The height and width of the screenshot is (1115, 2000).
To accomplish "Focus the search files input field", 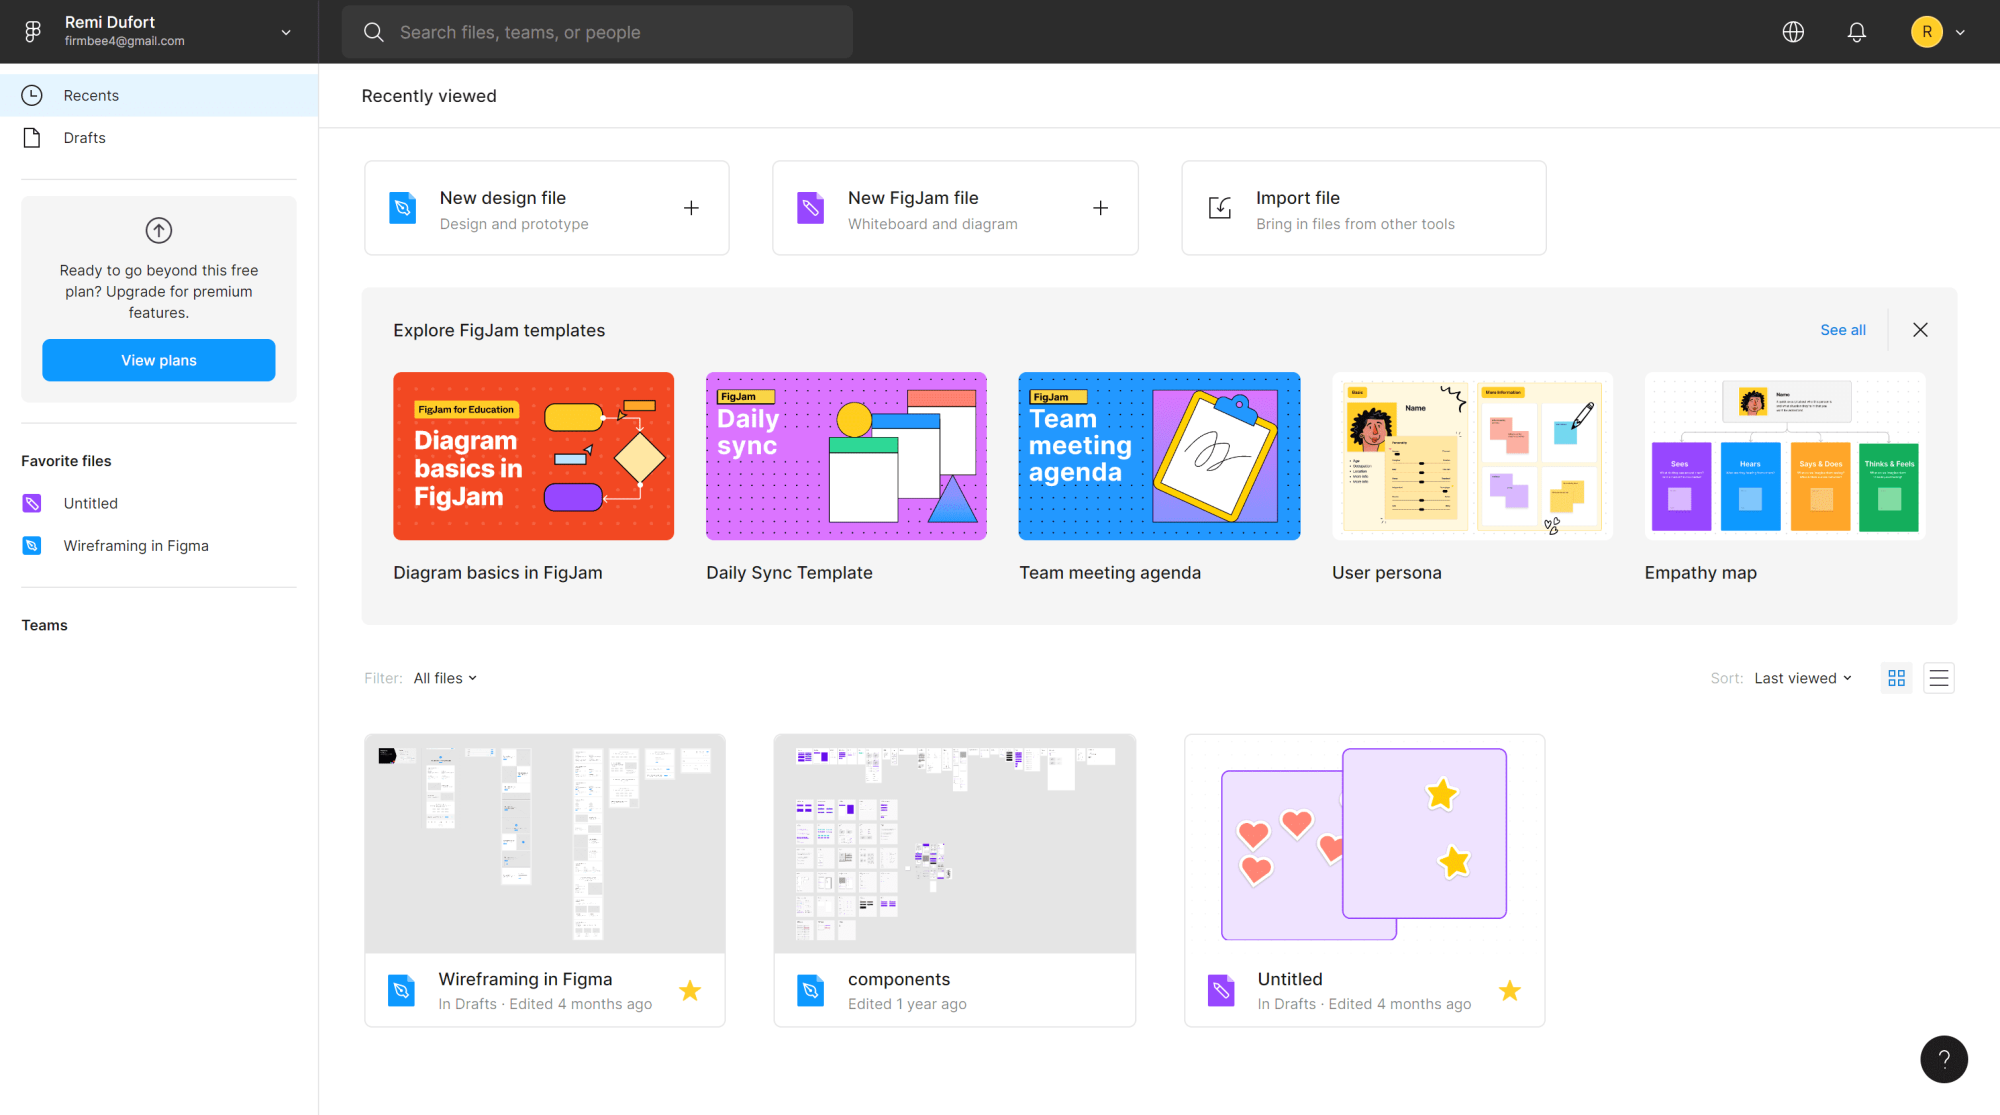I will [597, 32].
